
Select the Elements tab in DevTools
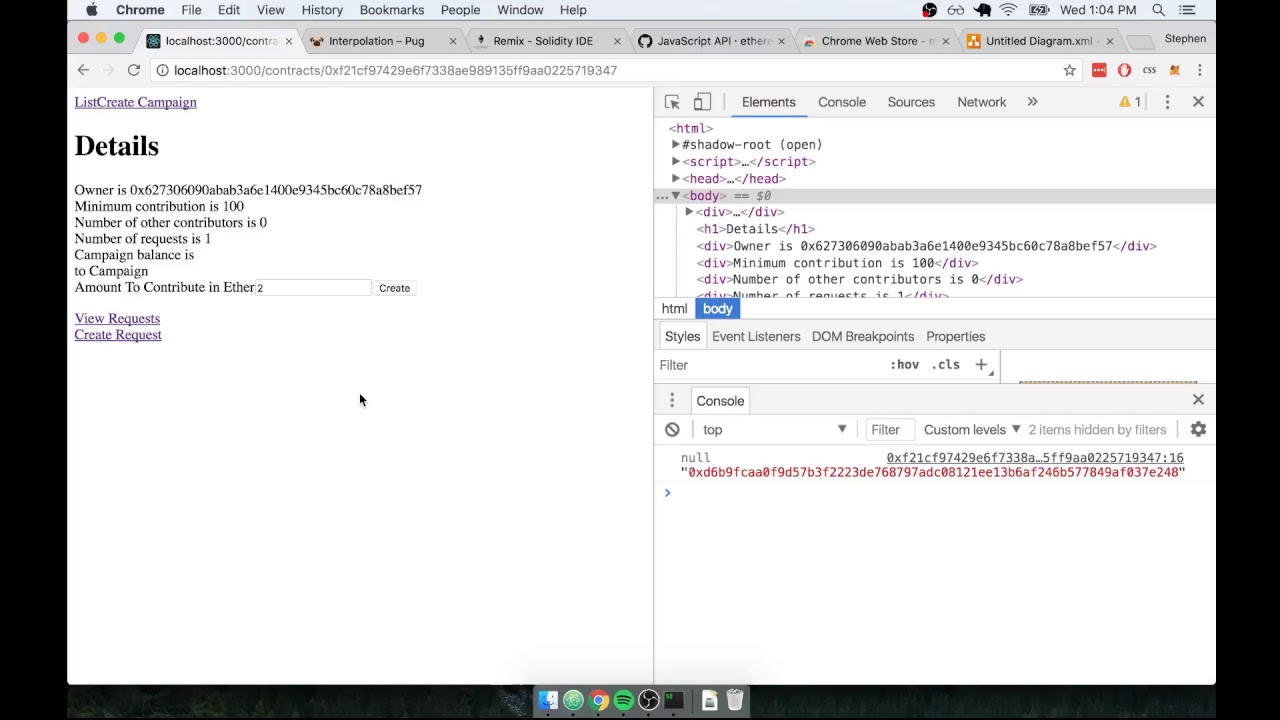pos(768,102)
